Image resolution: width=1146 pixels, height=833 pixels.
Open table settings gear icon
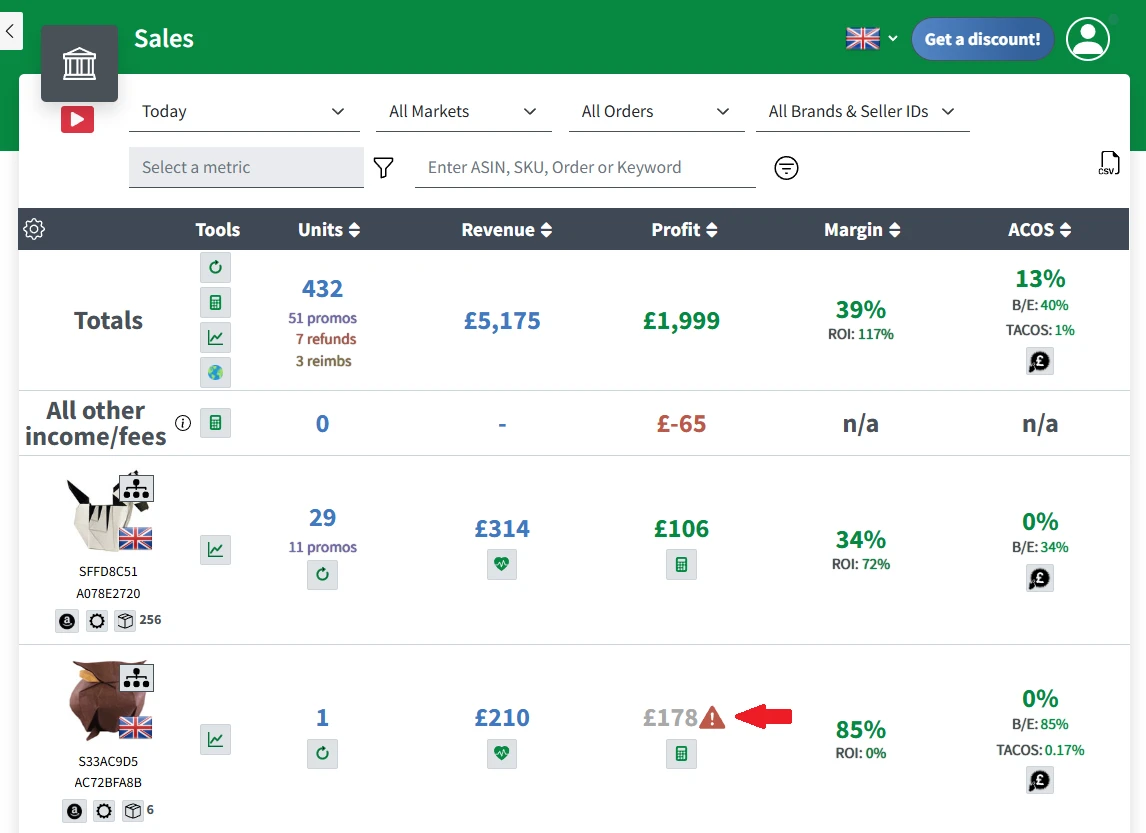pyautogui.click(x=34, y=229)
